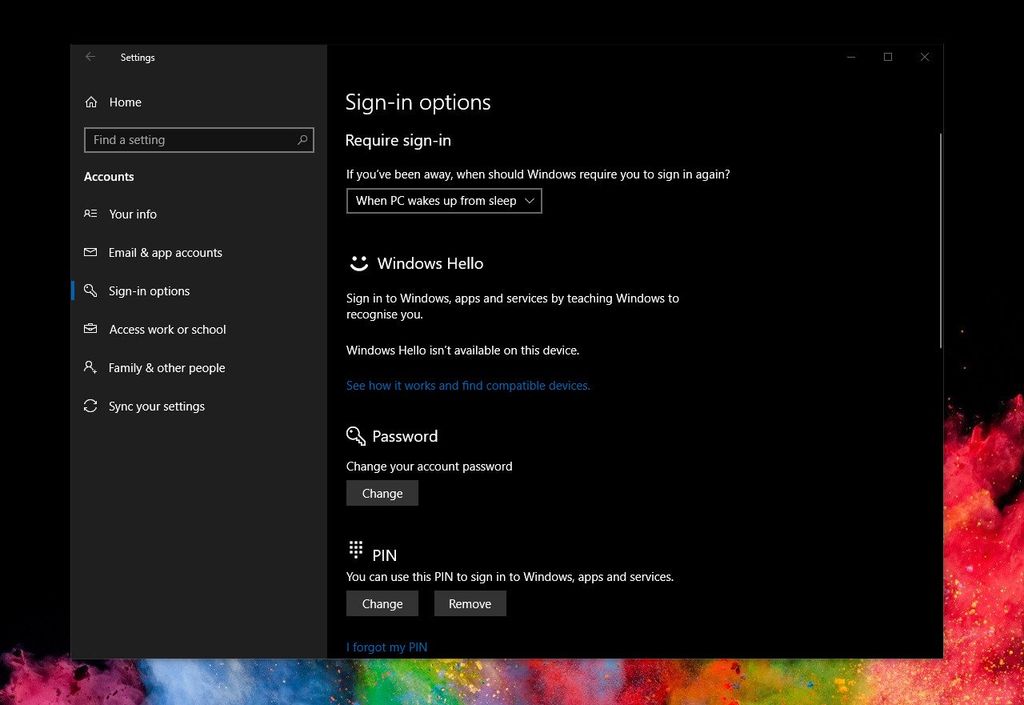
Task: Click the Password key icon
Action: (355, 435)
